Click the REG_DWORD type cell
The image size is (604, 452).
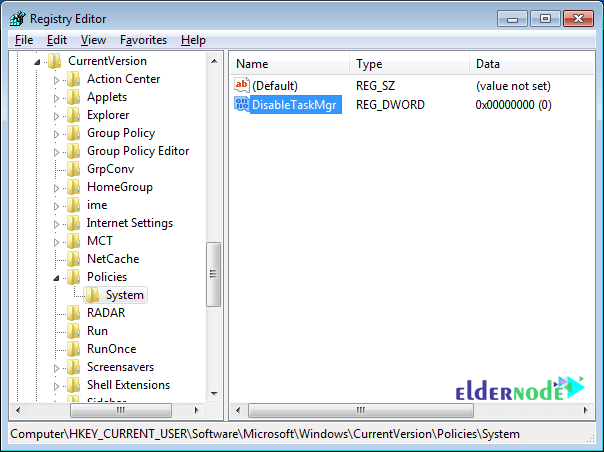(x=390, y=104)
